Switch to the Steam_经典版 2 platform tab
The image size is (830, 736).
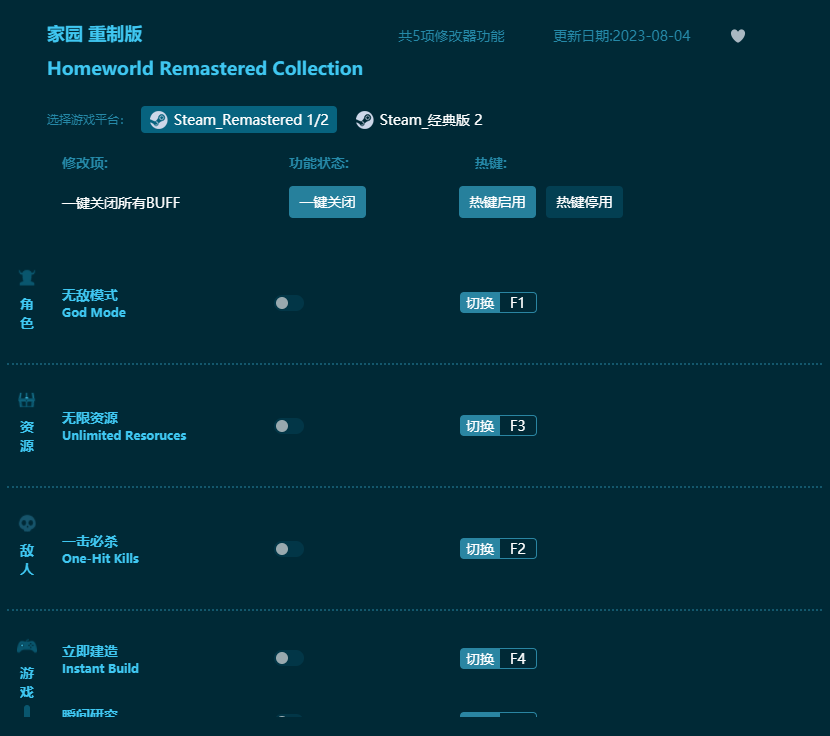[420, 120]
